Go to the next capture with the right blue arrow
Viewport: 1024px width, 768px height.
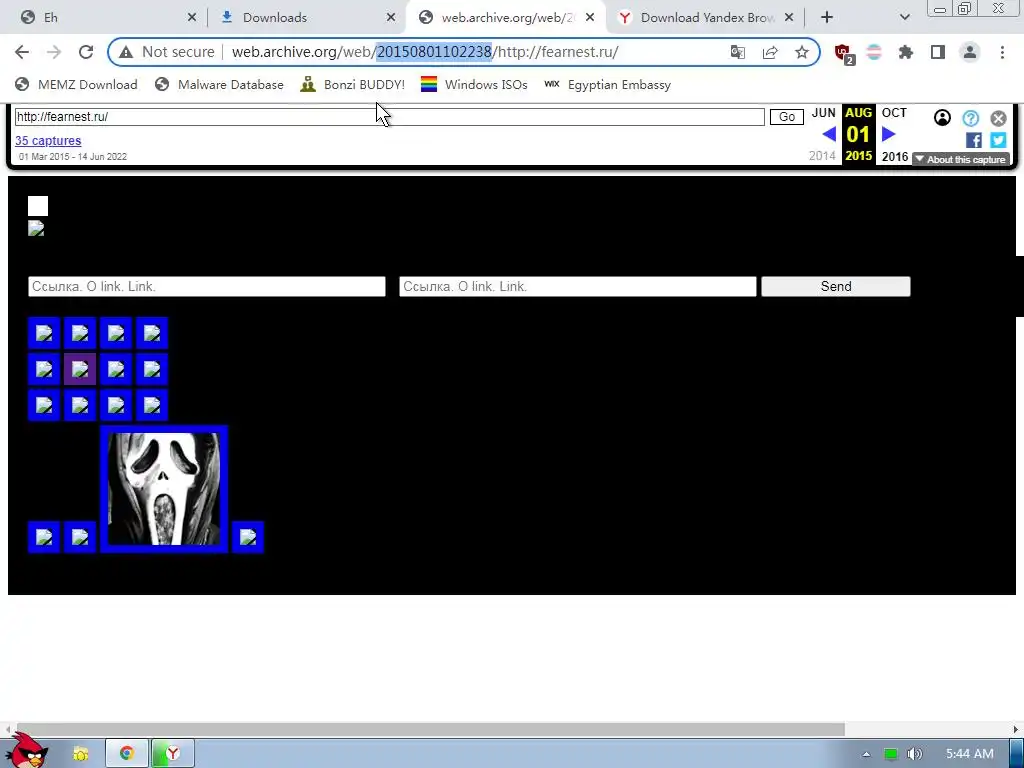click(888, 134)
